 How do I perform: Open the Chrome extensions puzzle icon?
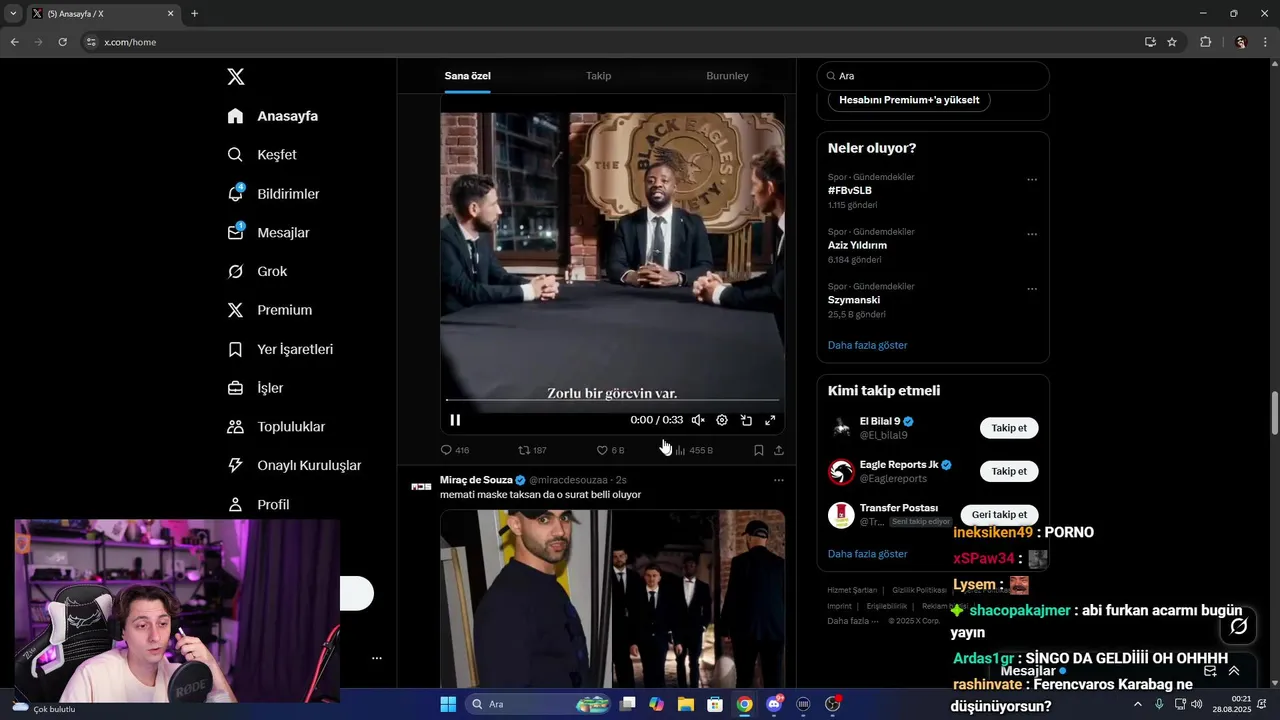(1205, 42)
